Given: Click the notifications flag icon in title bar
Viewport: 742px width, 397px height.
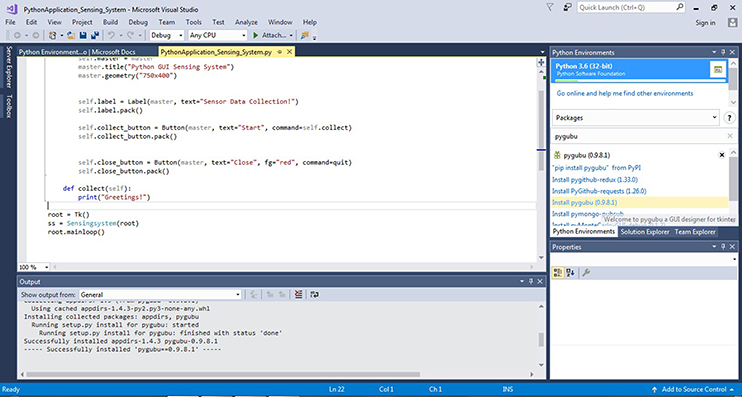Looking at the screenshot, I should (x=549, y=7).
